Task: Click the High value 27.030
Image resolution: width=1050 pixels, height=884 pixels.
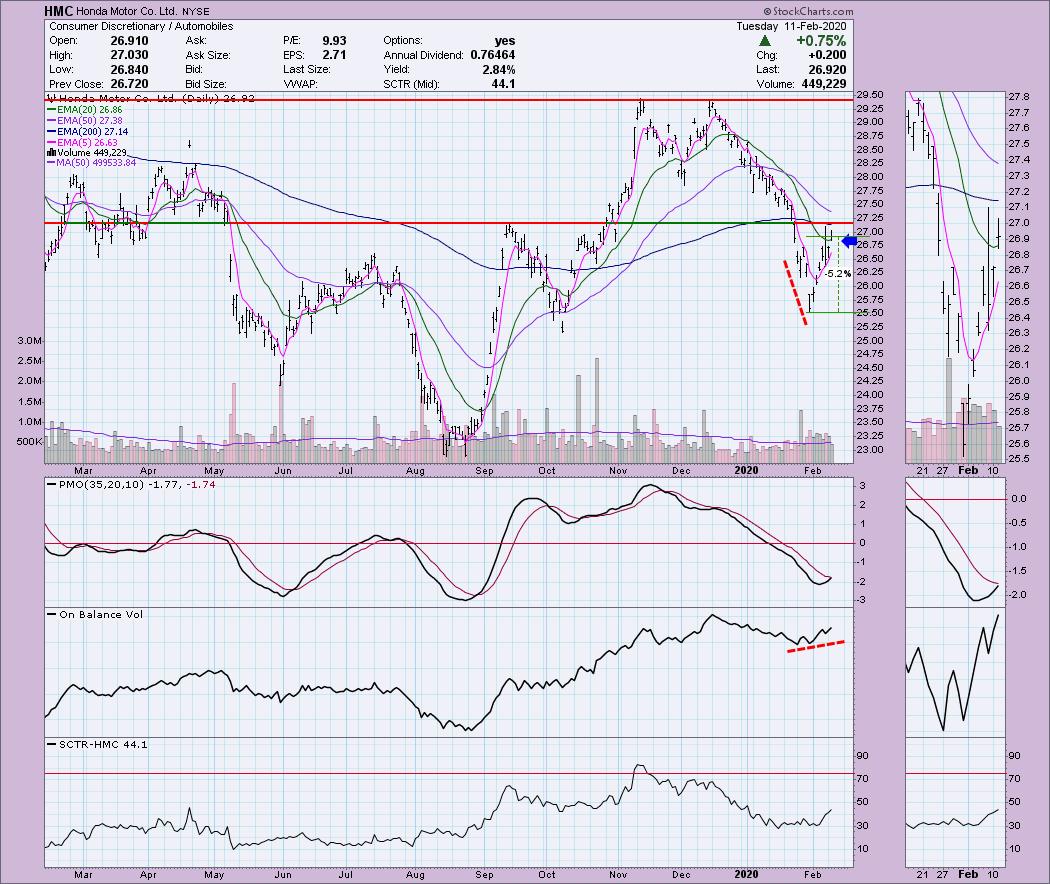Action: coord(129,55)
